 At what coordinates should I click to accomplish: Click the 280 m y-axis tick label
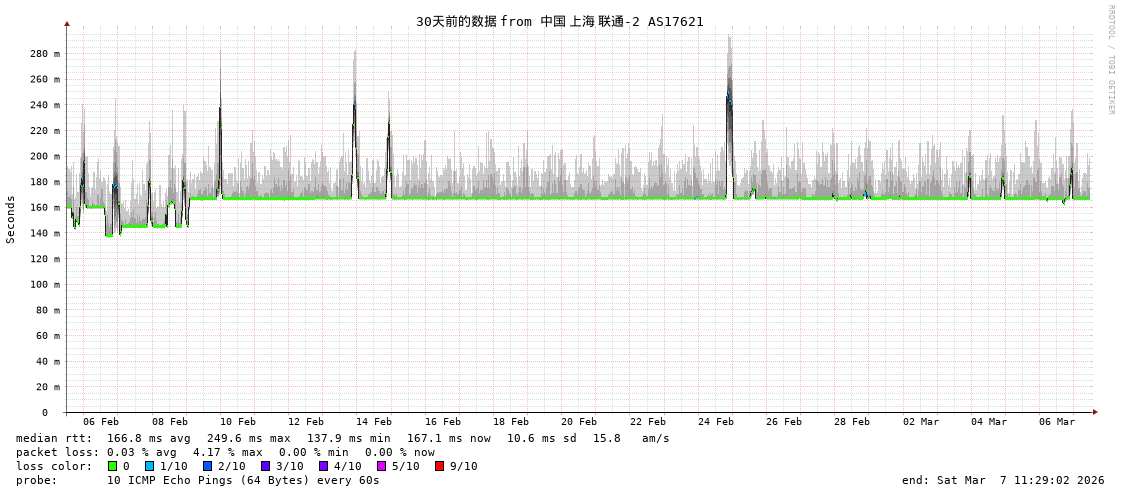coord(44,54)
